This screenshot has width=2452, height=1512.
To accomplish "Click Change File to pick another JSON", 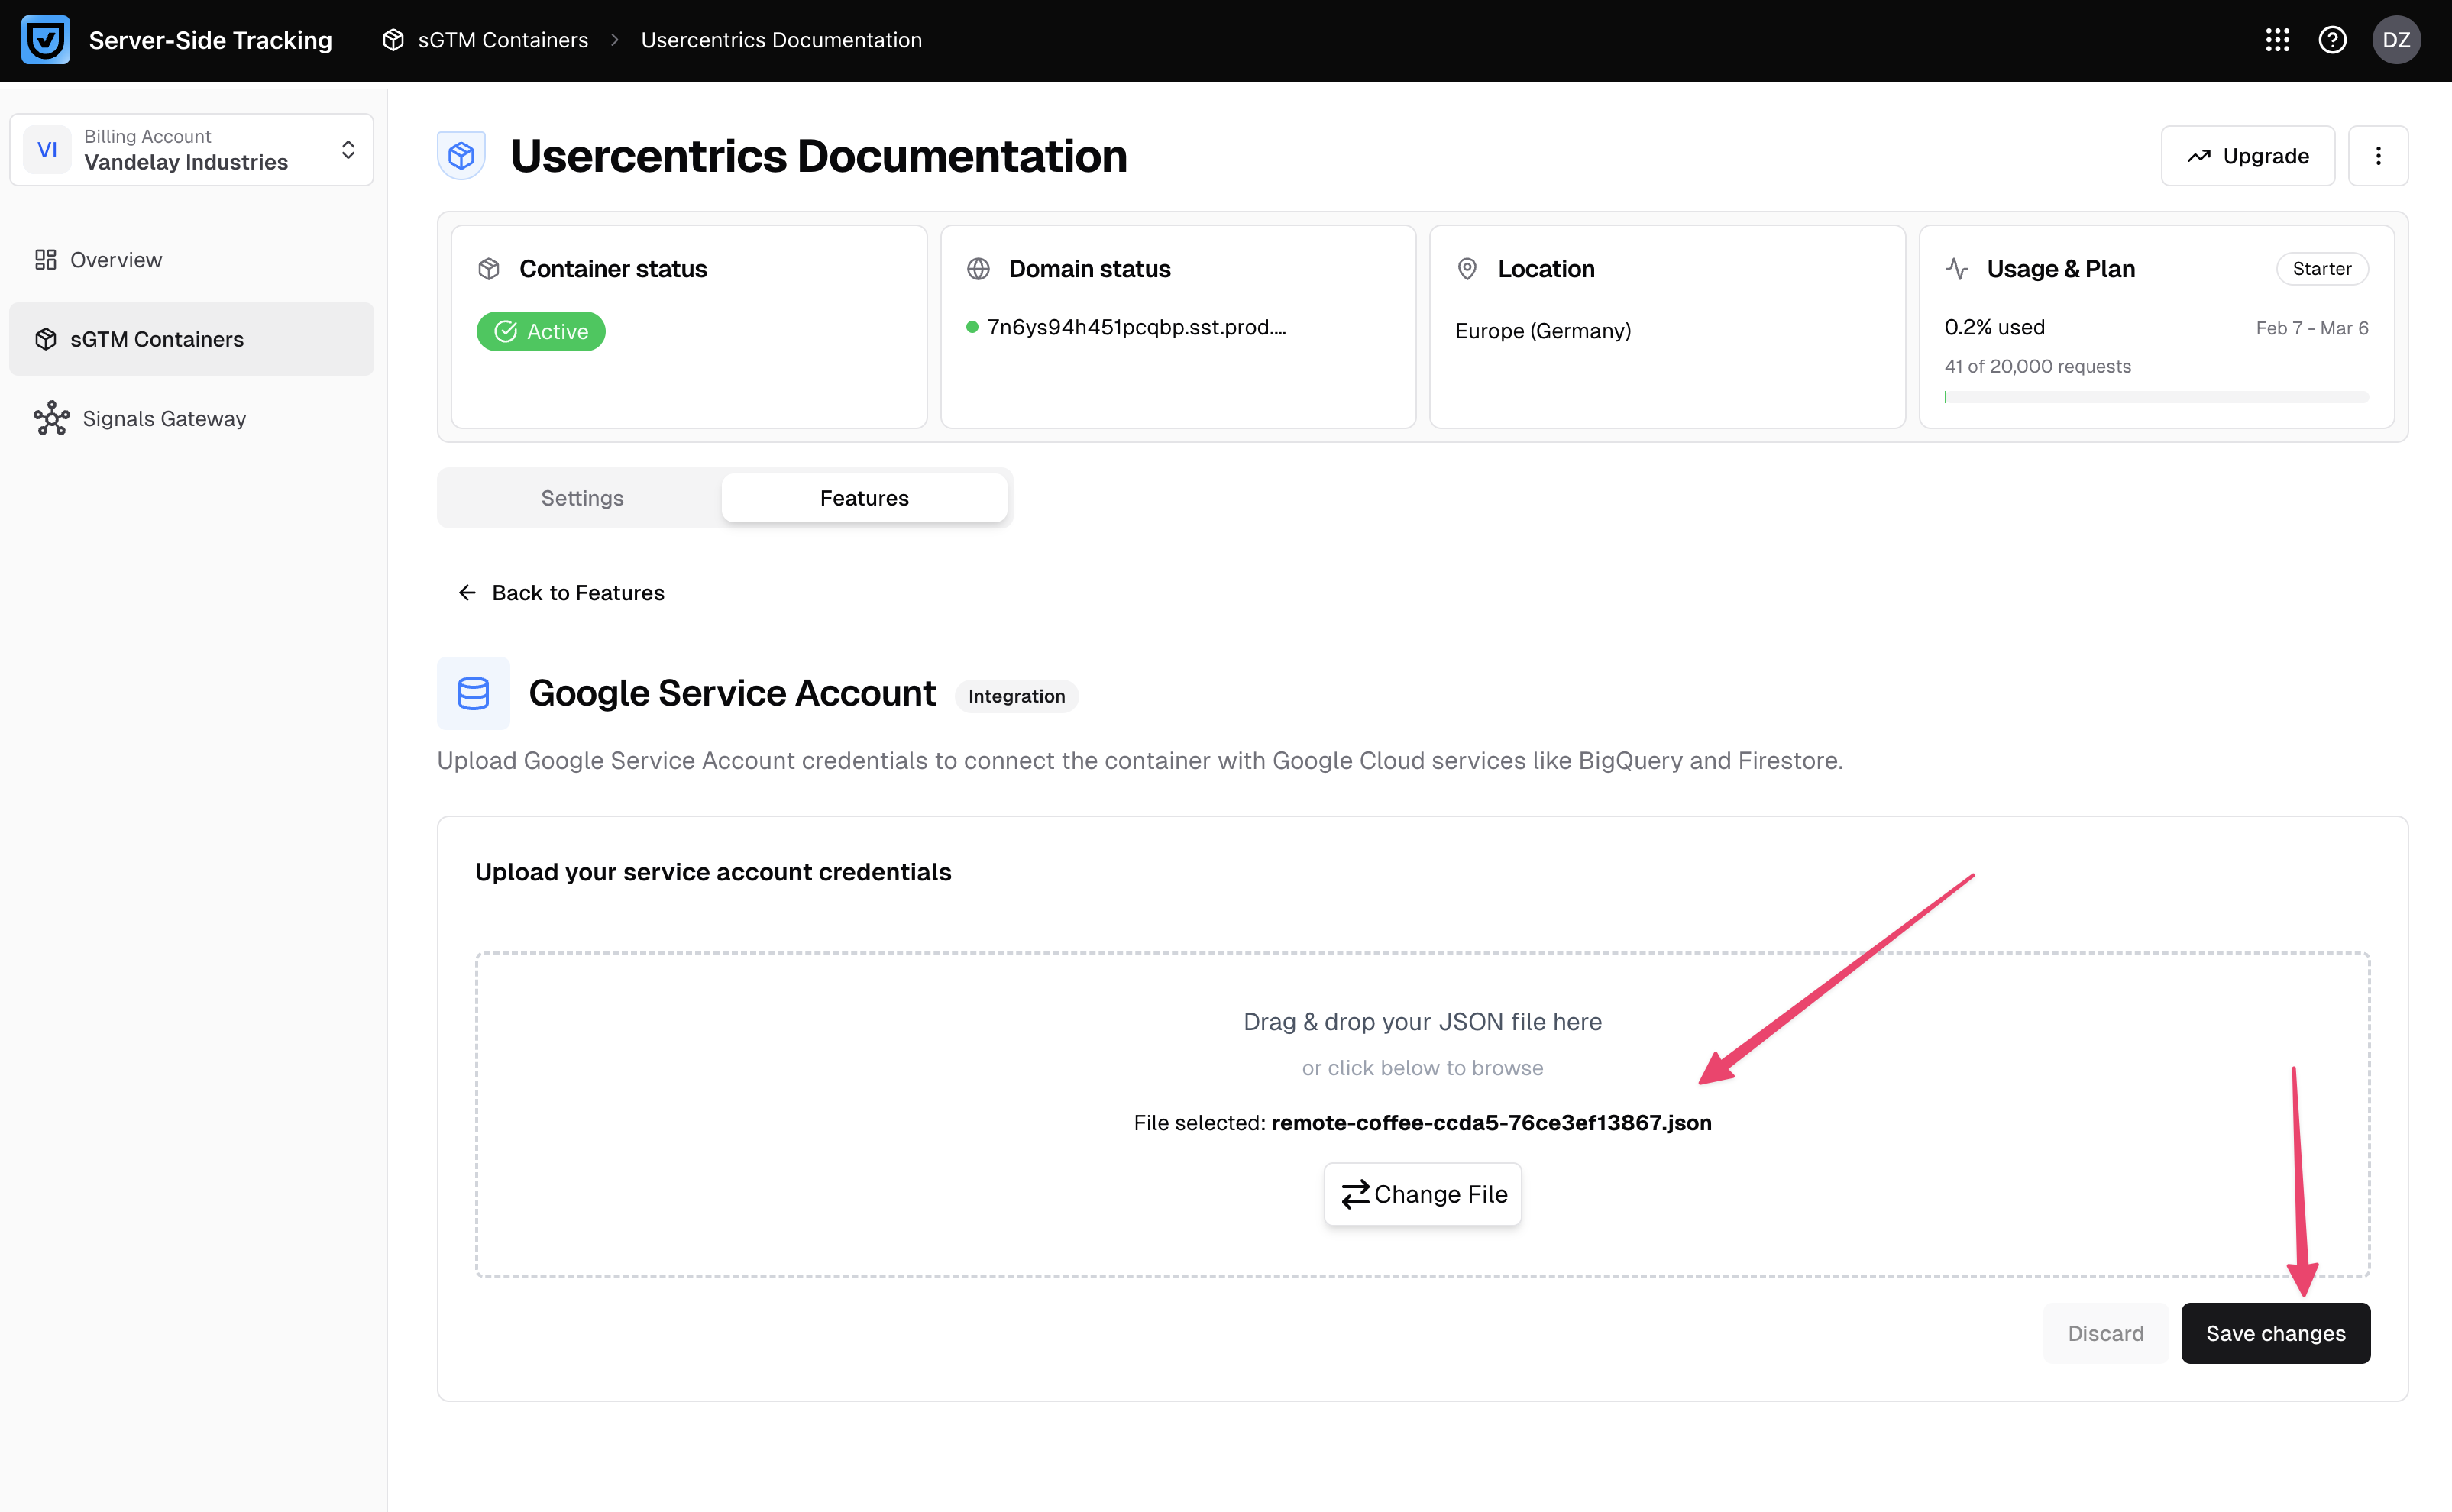I will pos(1422,1194).
